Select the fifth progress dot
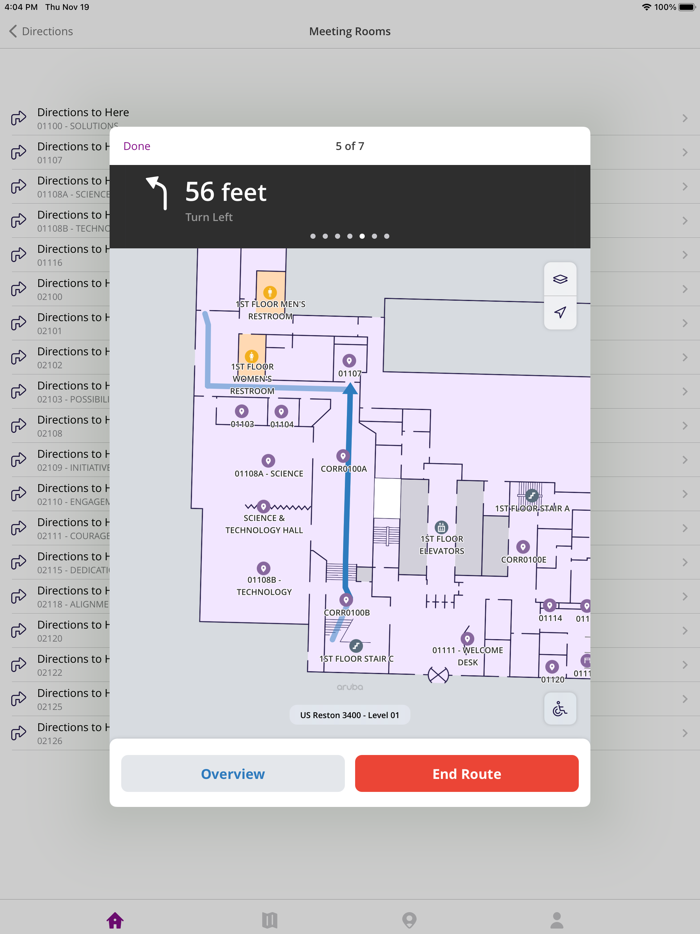The image size is (700, 934). pyautogui.click(x=361, y=237)
